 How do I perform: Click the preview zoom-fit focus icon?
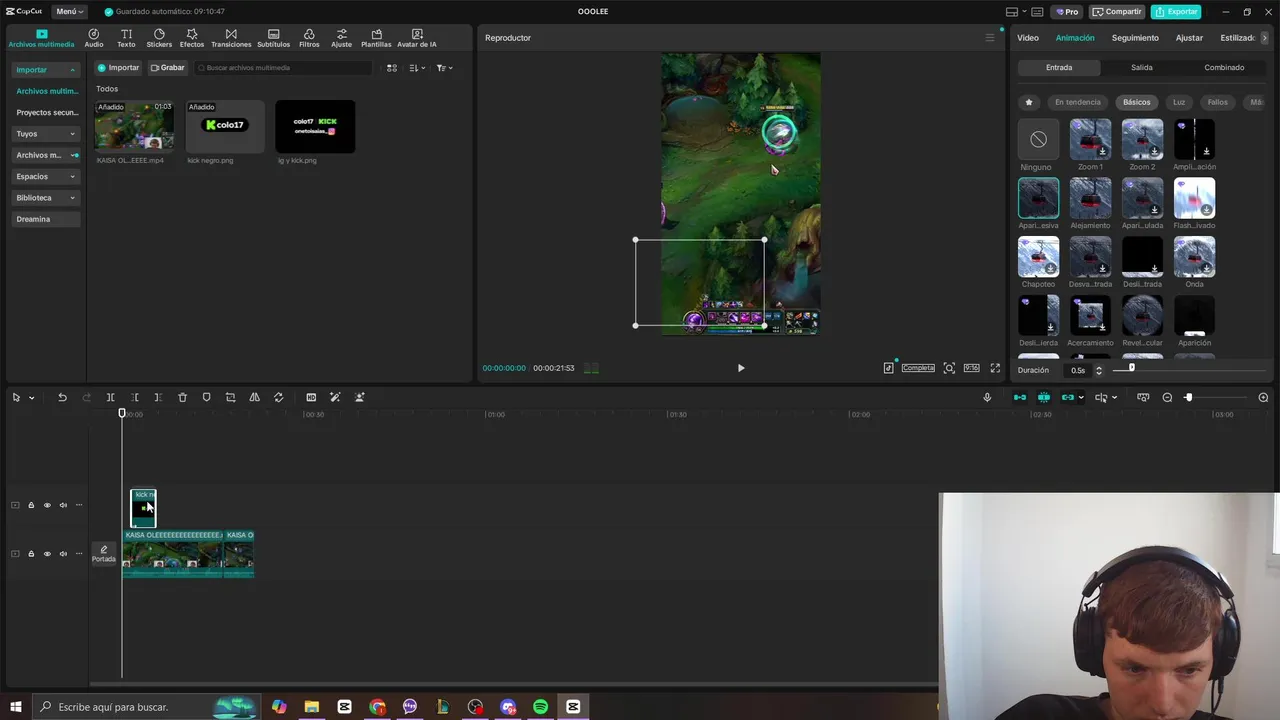[x=949, y=368]
